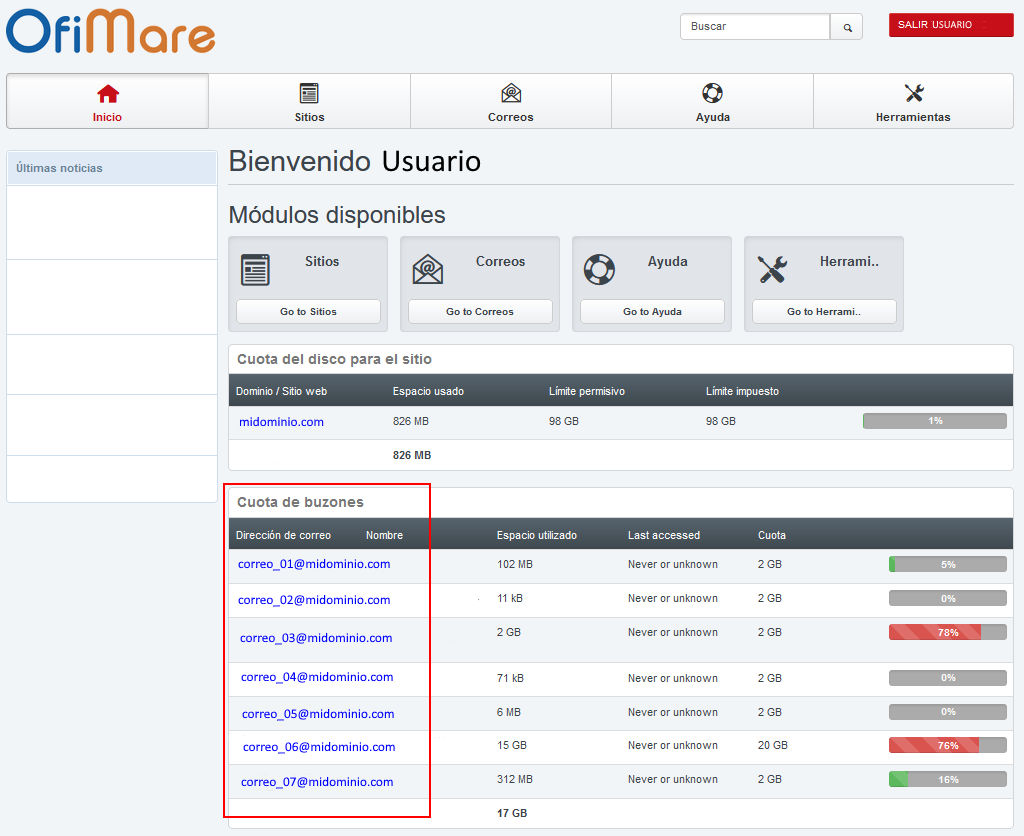
Task: Click into the Buscar search field
Action: [755, 27]
